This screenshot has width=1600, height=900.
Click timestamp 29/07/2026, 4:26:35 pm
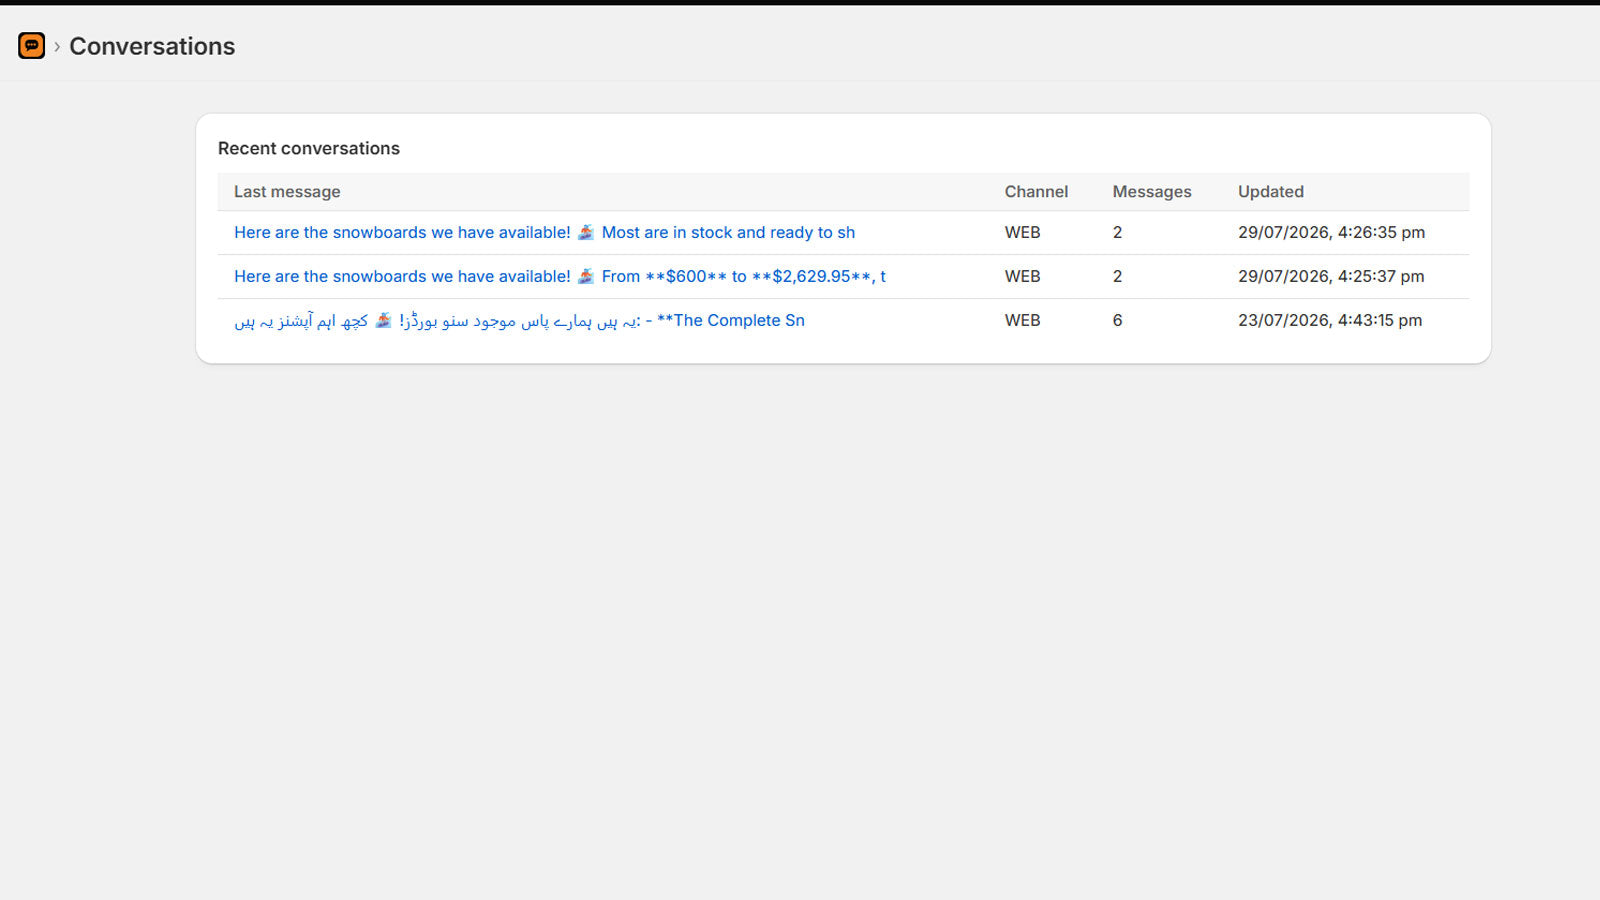(x=1331, y=232)
